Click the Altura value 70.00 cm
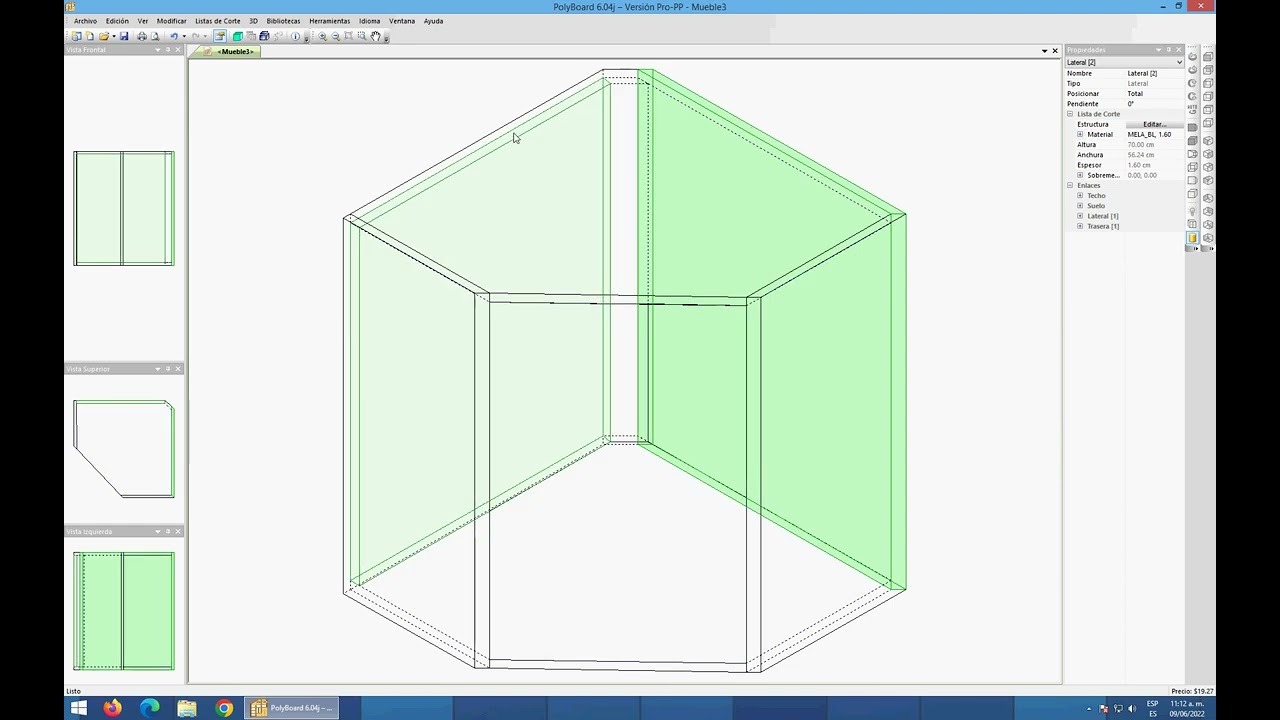Screen dimensions: 1280x720 coord(1154,145)
